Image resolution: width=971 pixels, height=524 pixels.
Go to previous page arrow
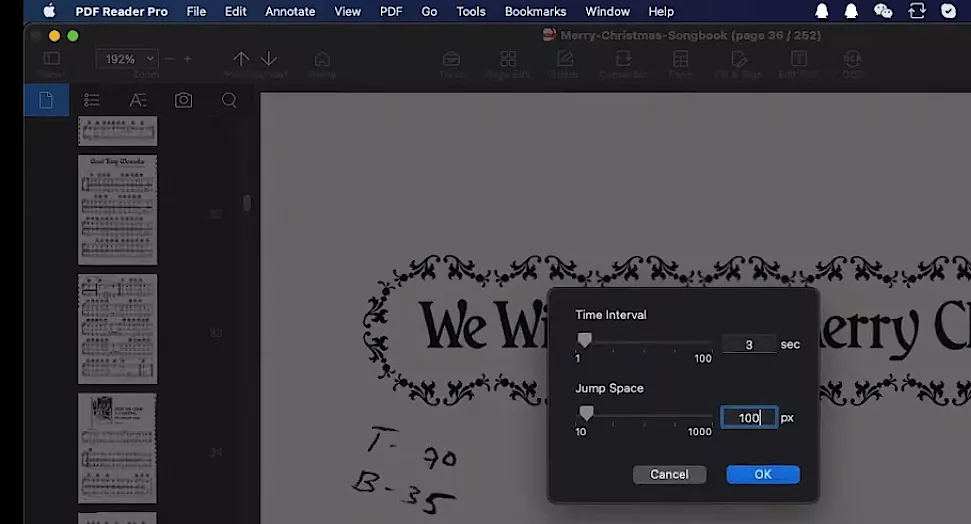[x=241, y=59]
